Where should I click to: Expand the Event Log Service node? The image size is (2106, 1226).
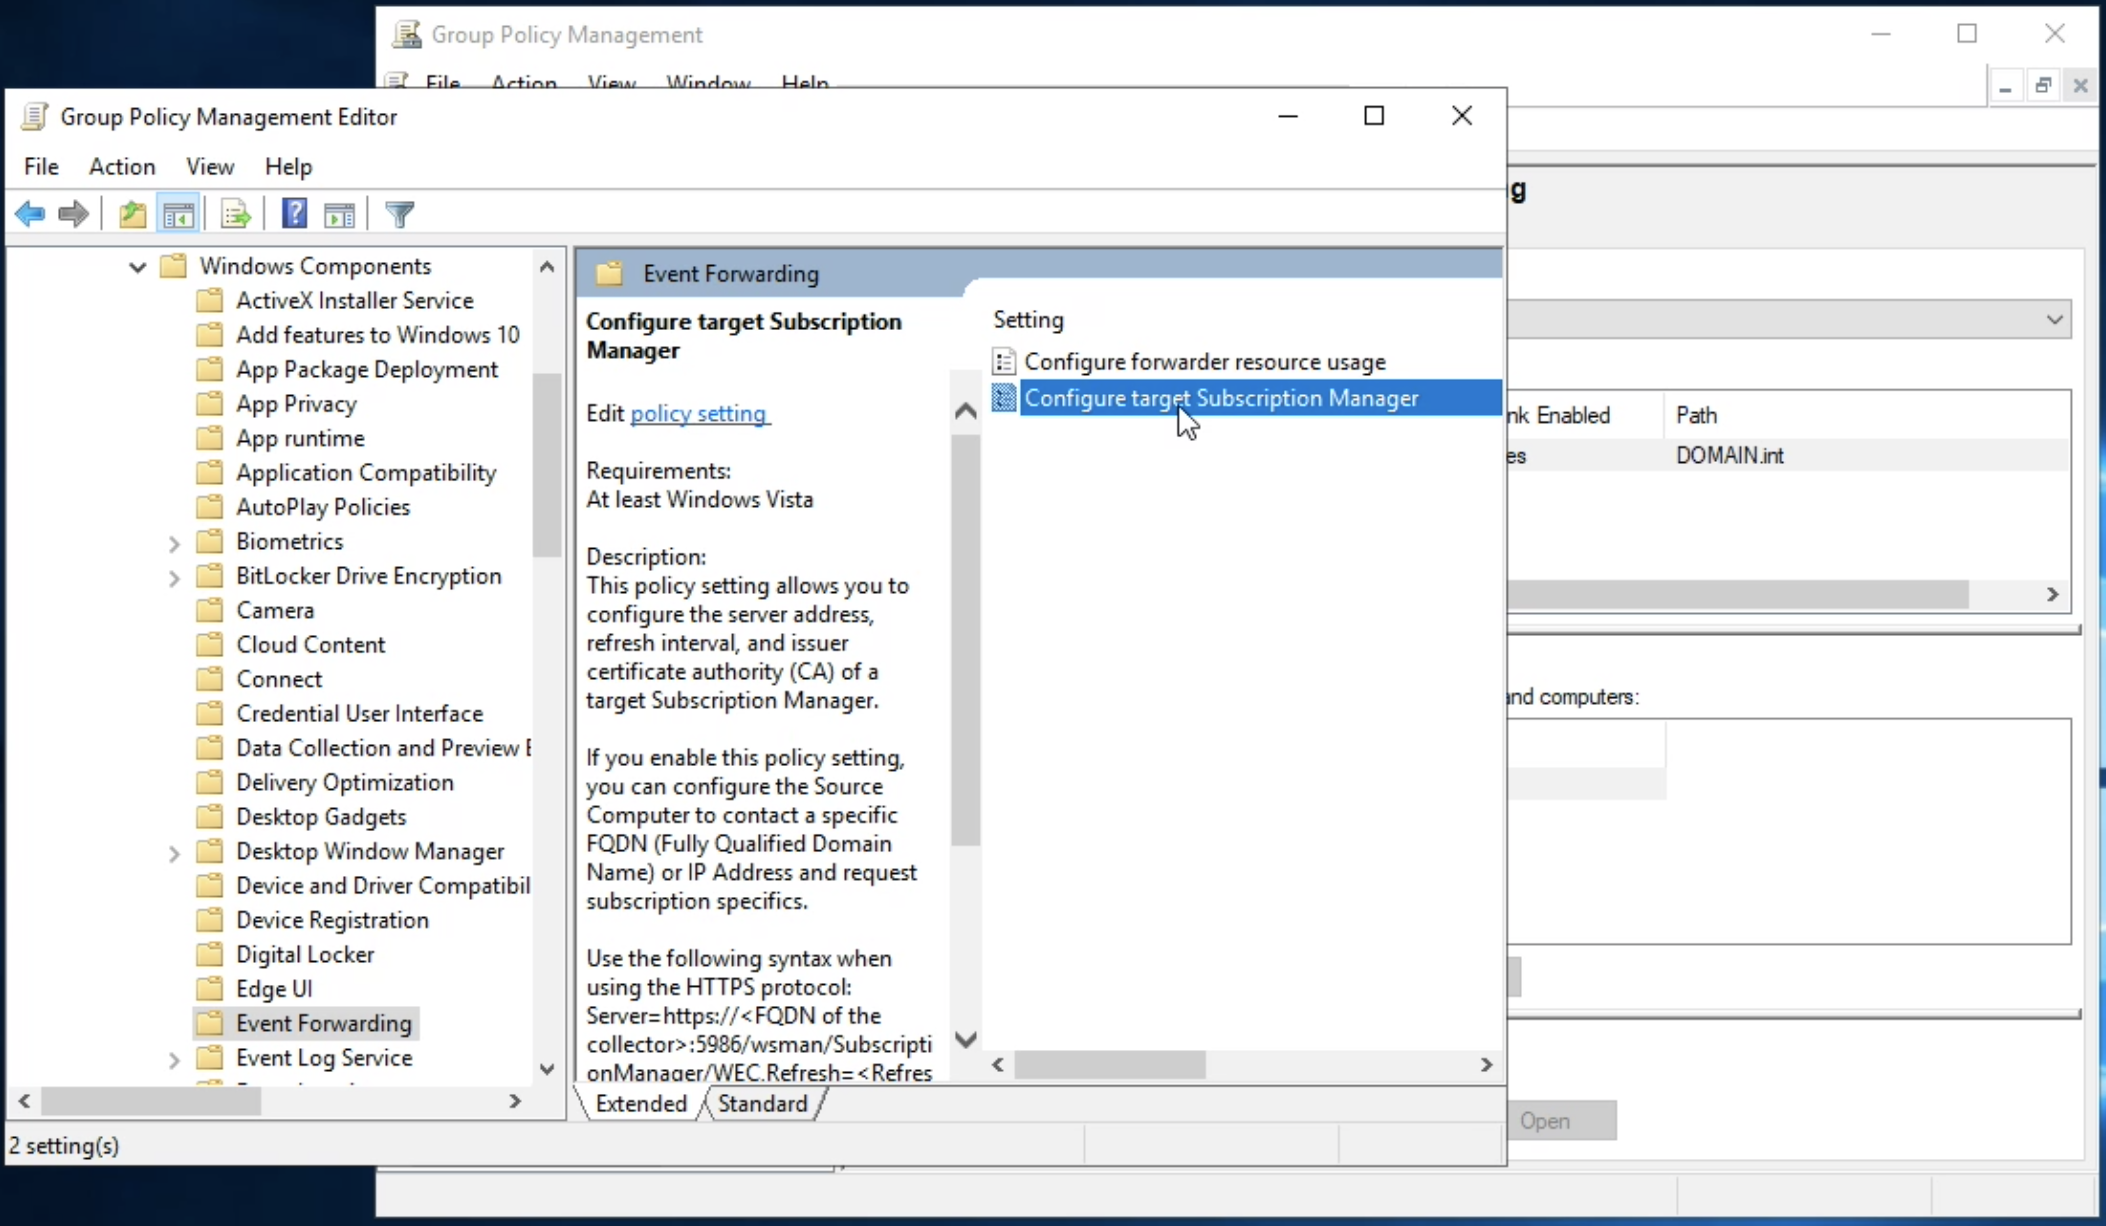(174, 1059)
